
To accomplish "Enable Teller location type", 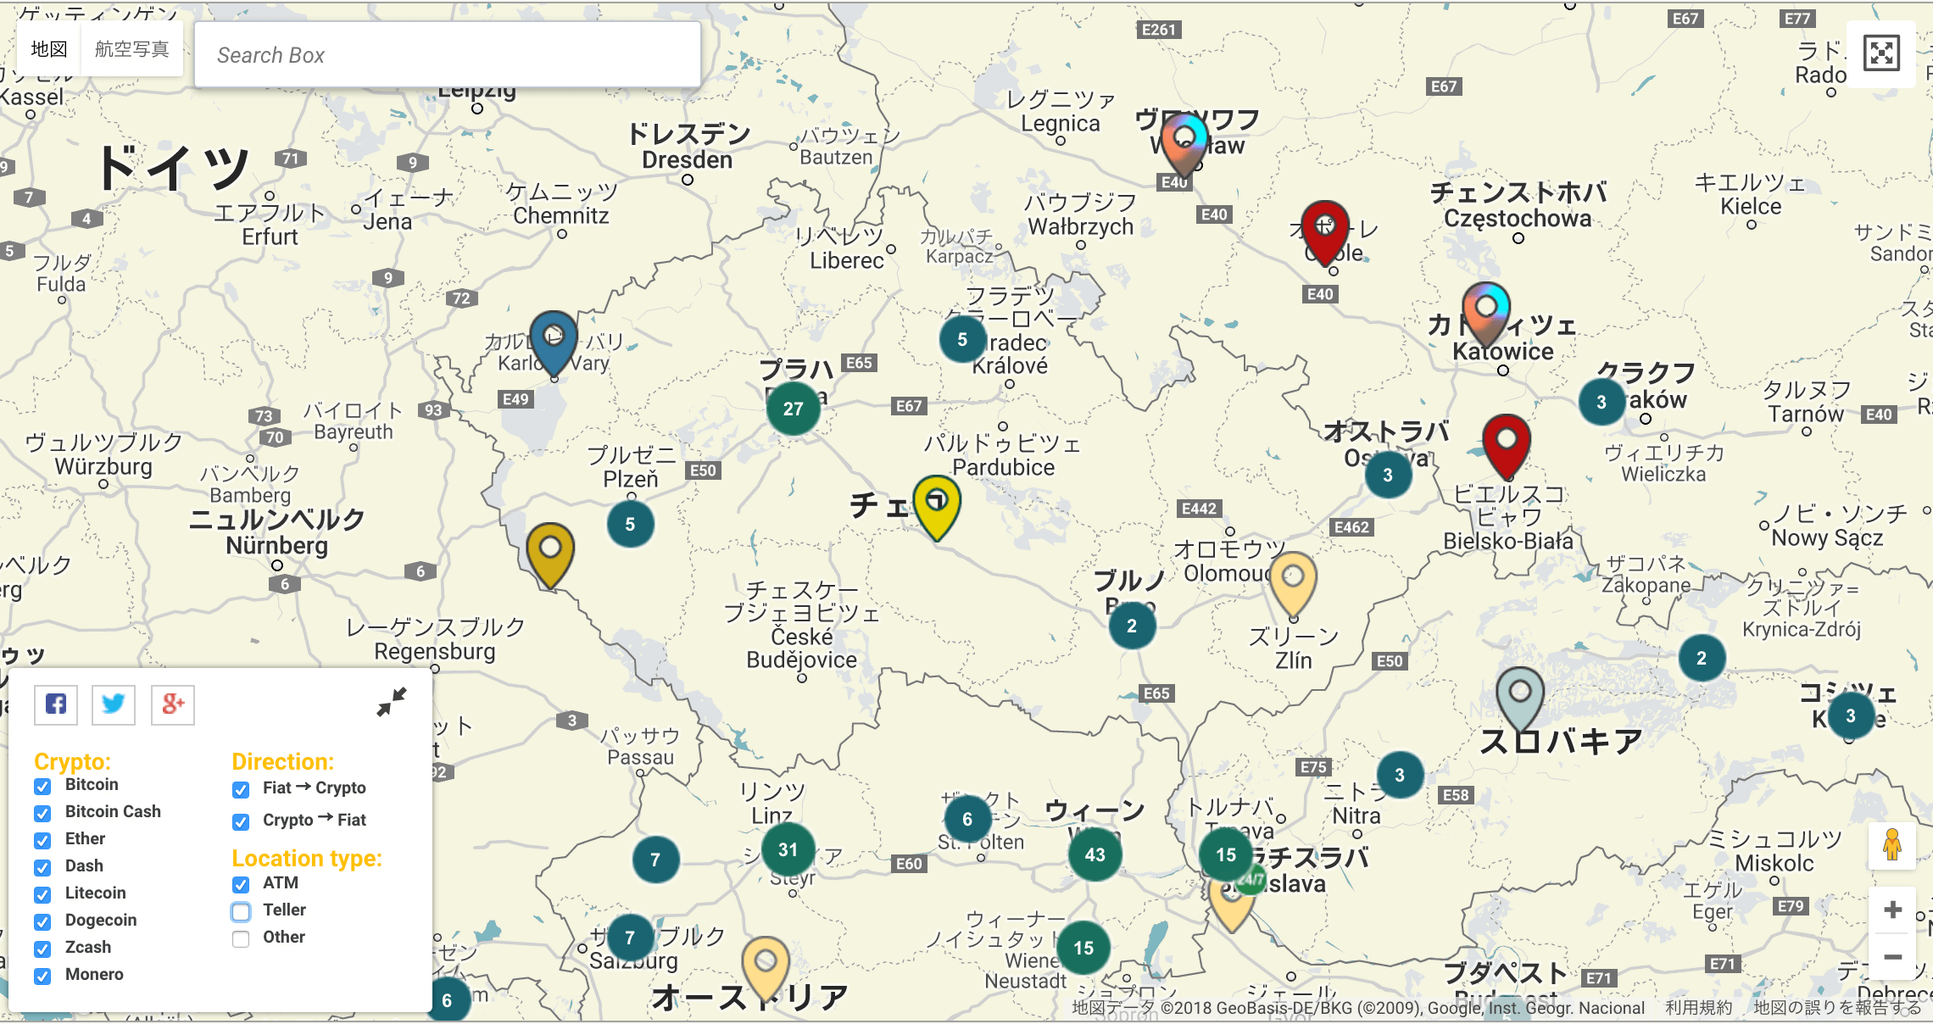I will 241,911.
